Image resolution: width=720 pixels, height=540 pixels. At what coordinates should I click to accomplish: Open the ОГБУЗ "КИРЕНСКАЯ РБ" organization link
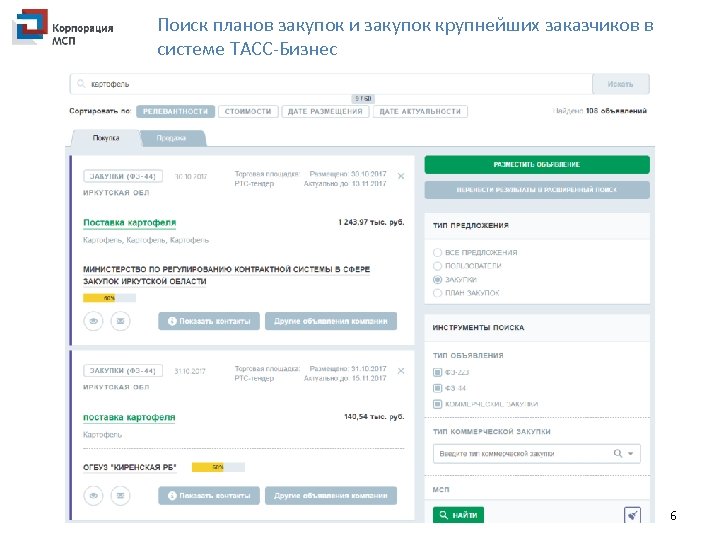pyautogui.click(x=129, y=467)
